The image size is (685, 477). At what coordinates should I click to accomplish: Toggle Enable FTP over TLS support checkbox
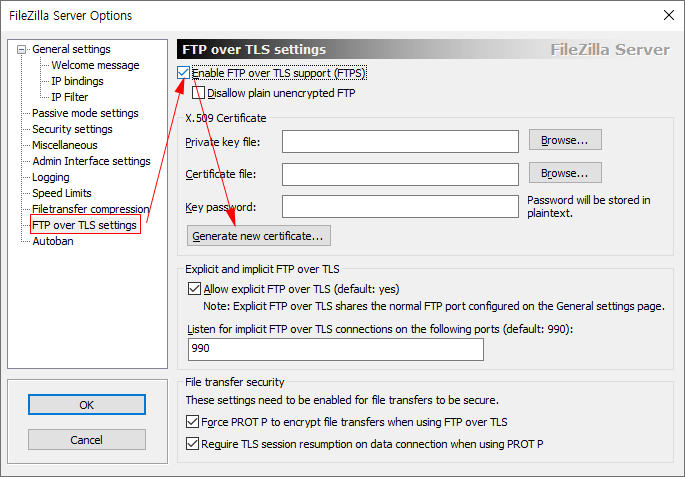coord(183,73)
